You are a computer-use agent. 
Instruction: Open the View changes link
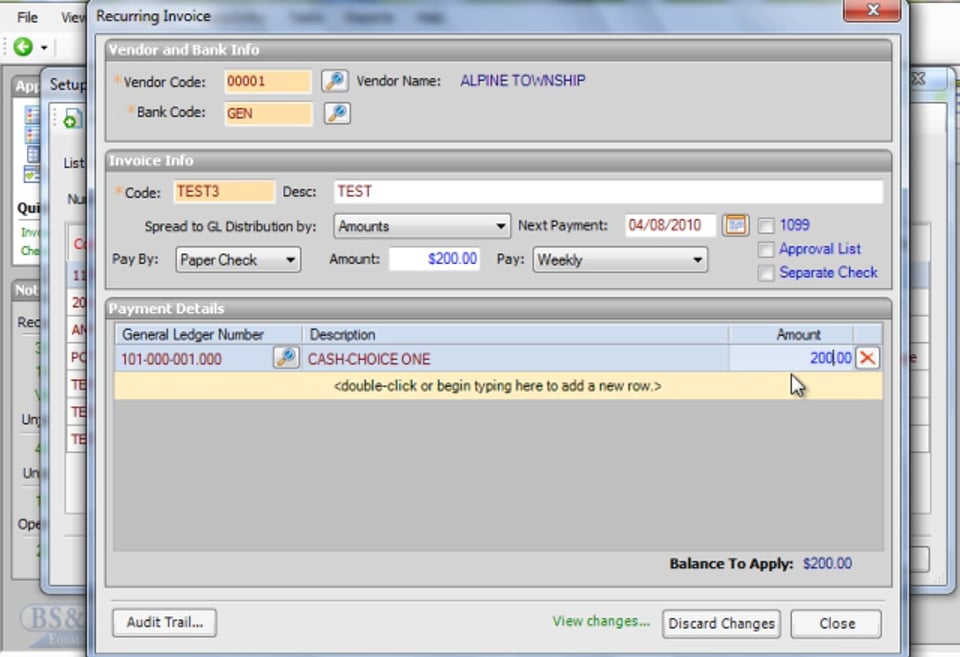click(601, 621)
